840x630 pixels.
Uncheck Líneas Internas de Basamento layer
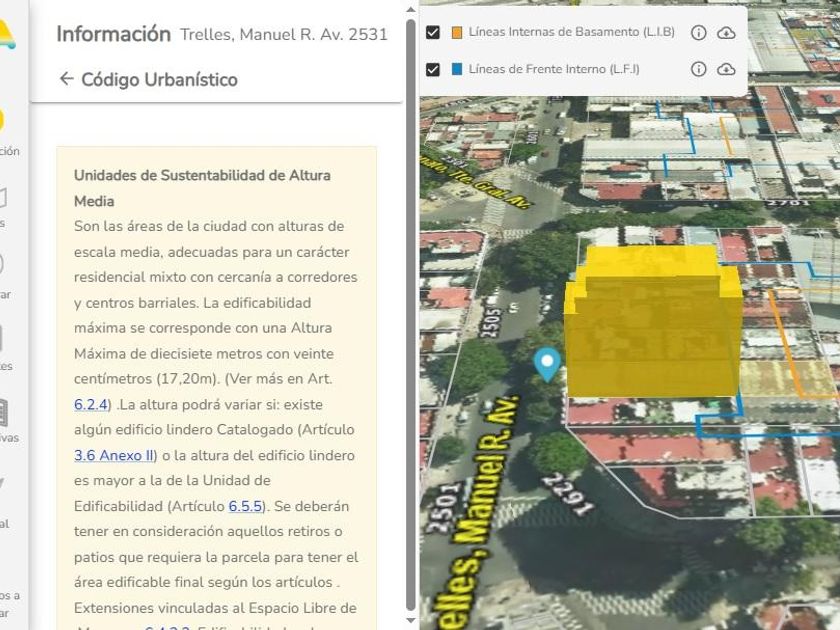click(x=433, y=33)
